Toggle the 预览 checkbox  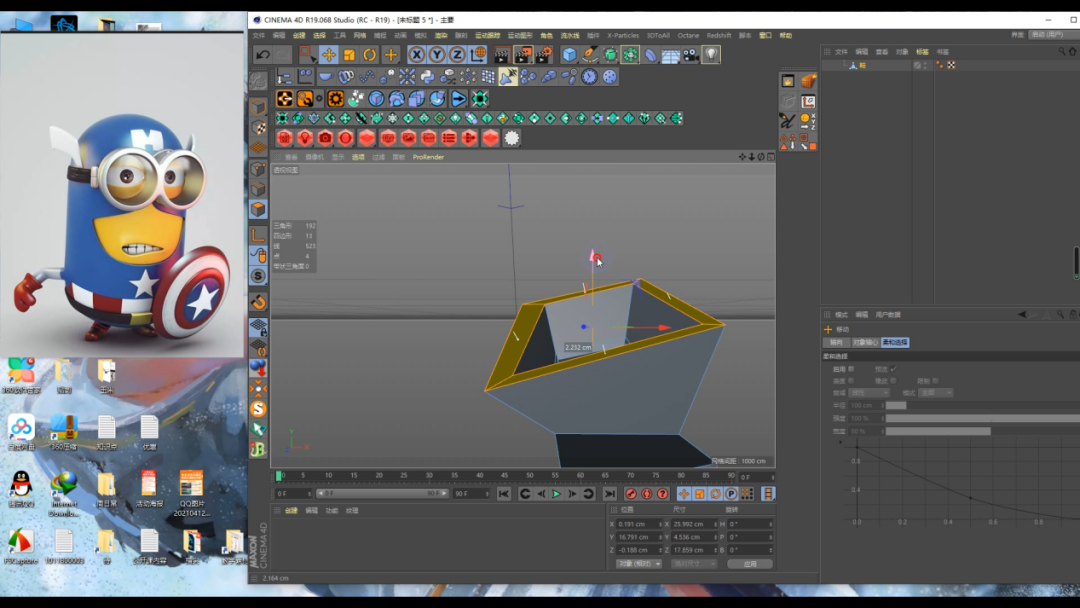tap(893, 369)
